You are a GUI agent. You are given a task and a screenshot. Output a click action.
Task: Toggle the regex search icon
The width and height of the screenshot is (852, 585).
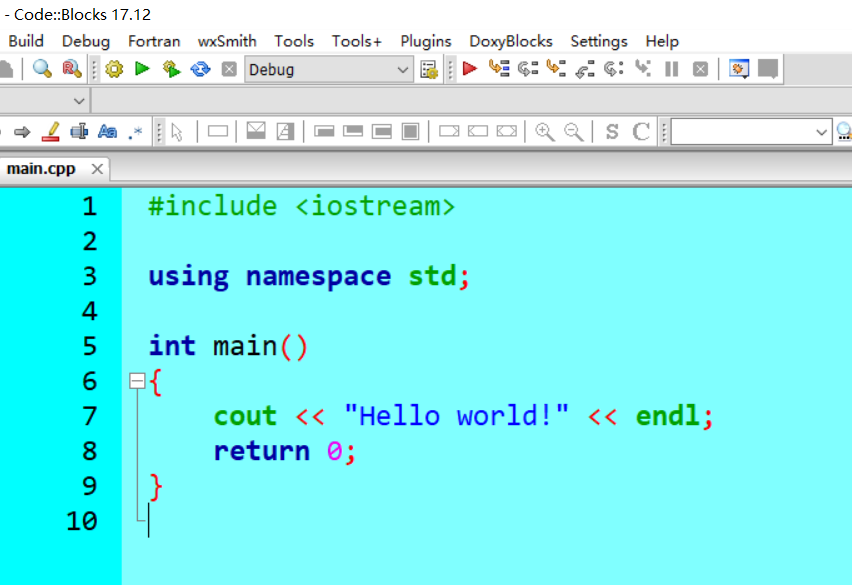coord(136,132)
